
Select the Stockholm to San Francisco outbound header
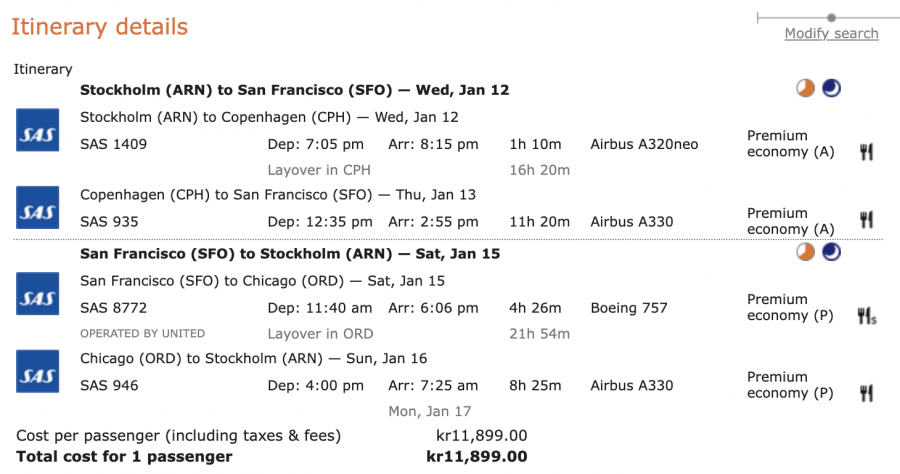[294, 90]
